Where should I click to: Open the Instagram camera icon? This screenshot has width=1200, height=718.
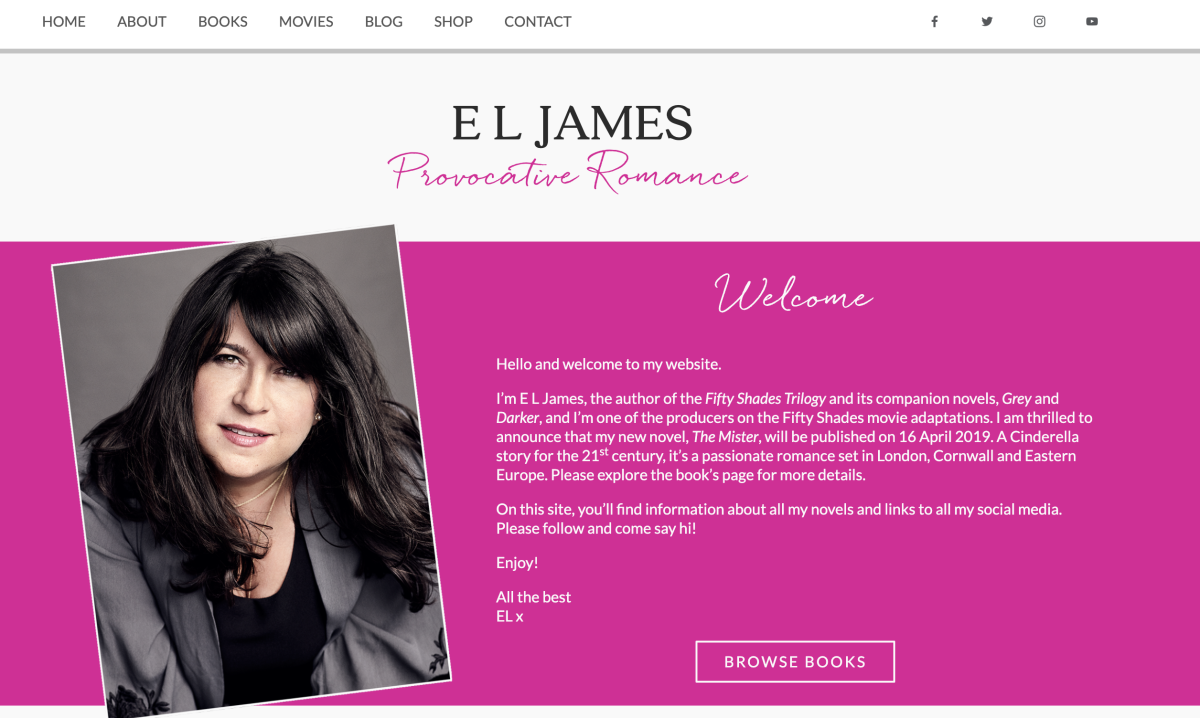1040,21
